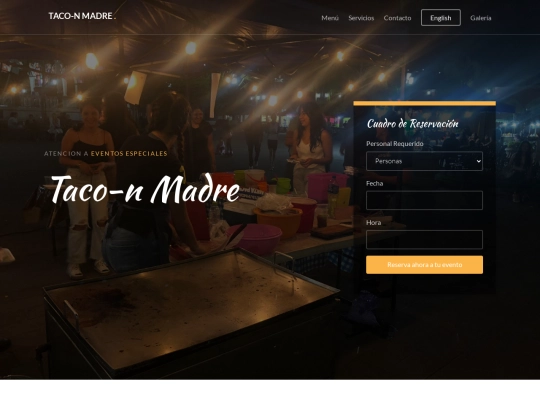This screenshot has width=540, height=405.
Task: Click the Hora label
Action: pyautogui.click(x=373, y=223)
